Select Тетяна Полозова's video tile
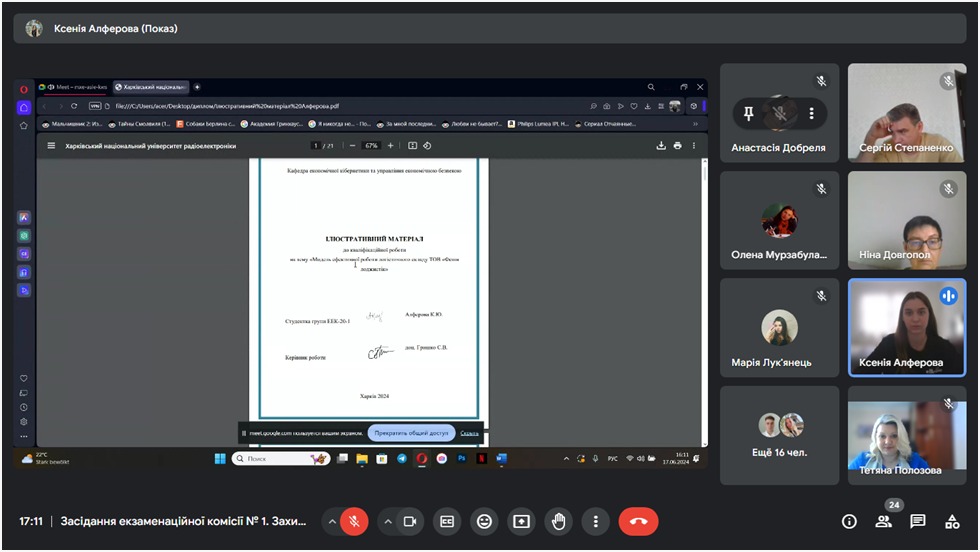 point(908,435)
